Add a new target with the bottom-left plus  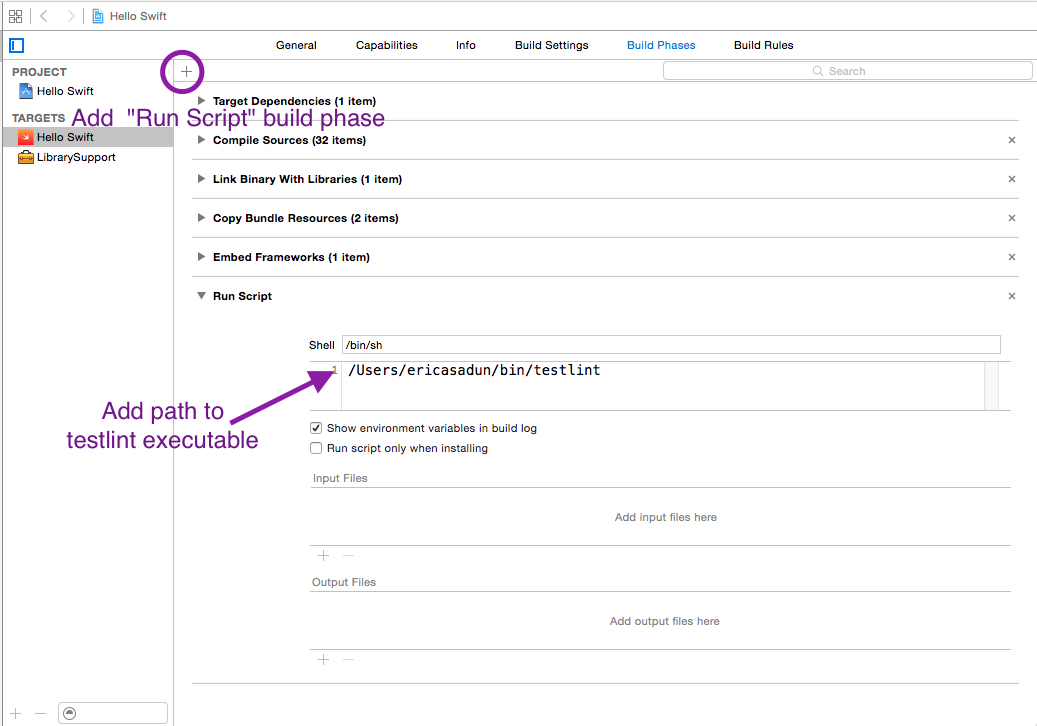point(16,713)
